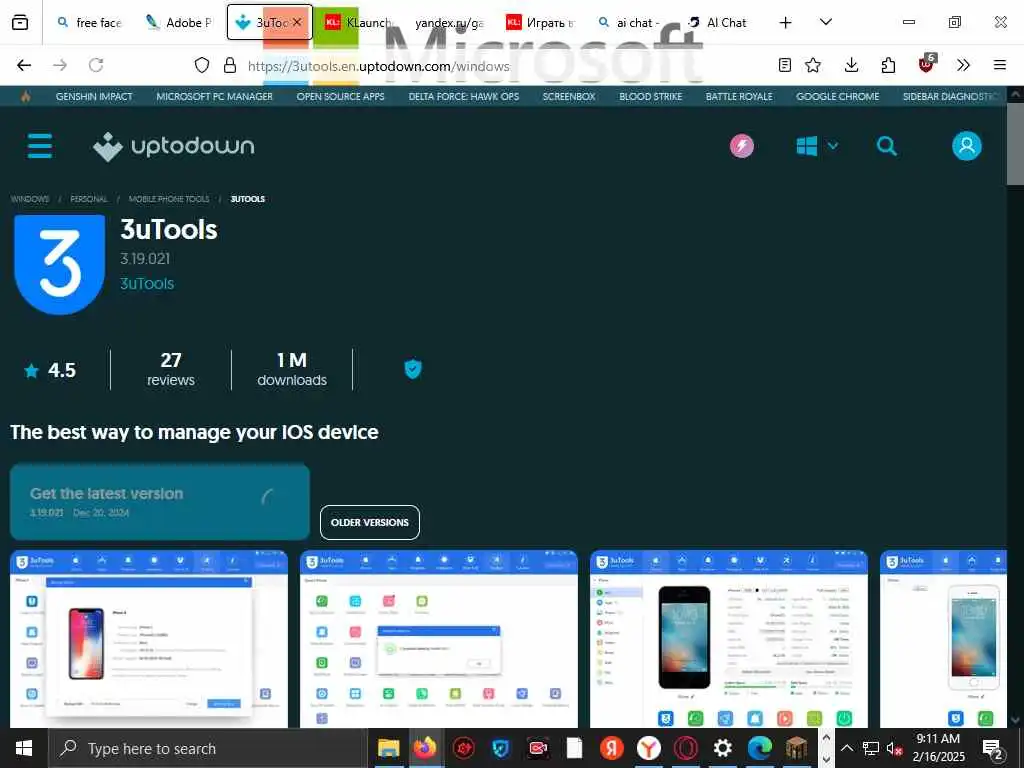Click the blue shield security badge
This screenshot has height=768, width=1024.
click(x=413, y=369)
